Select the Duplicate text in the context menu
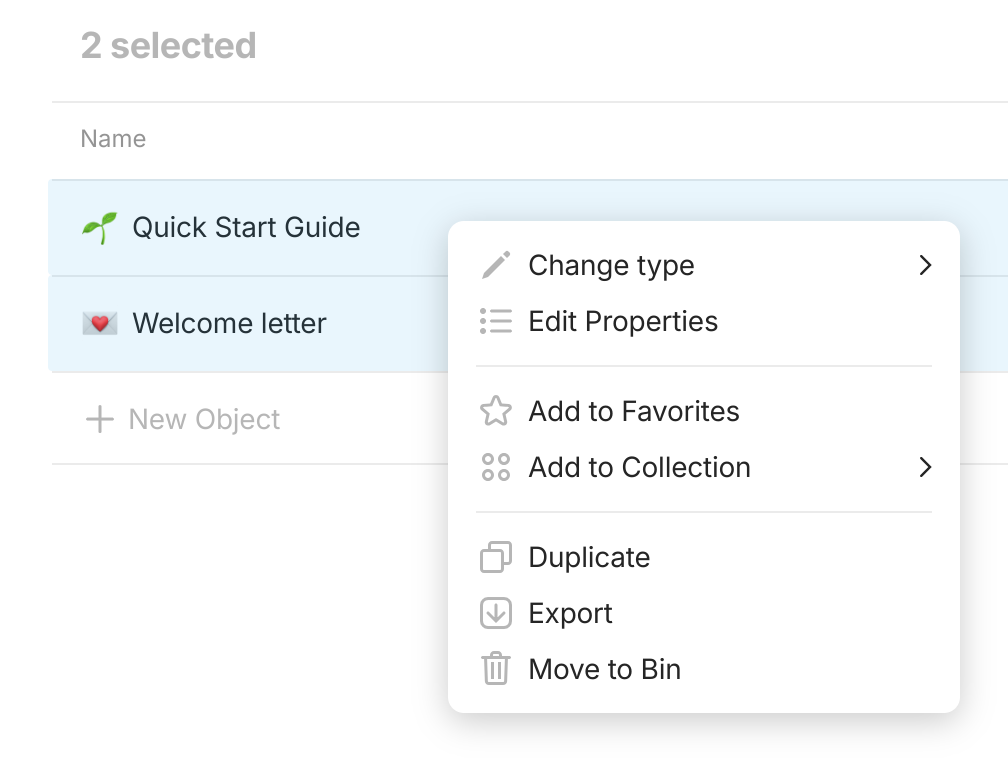This screenshot has width=1008, height=758. 589,557
